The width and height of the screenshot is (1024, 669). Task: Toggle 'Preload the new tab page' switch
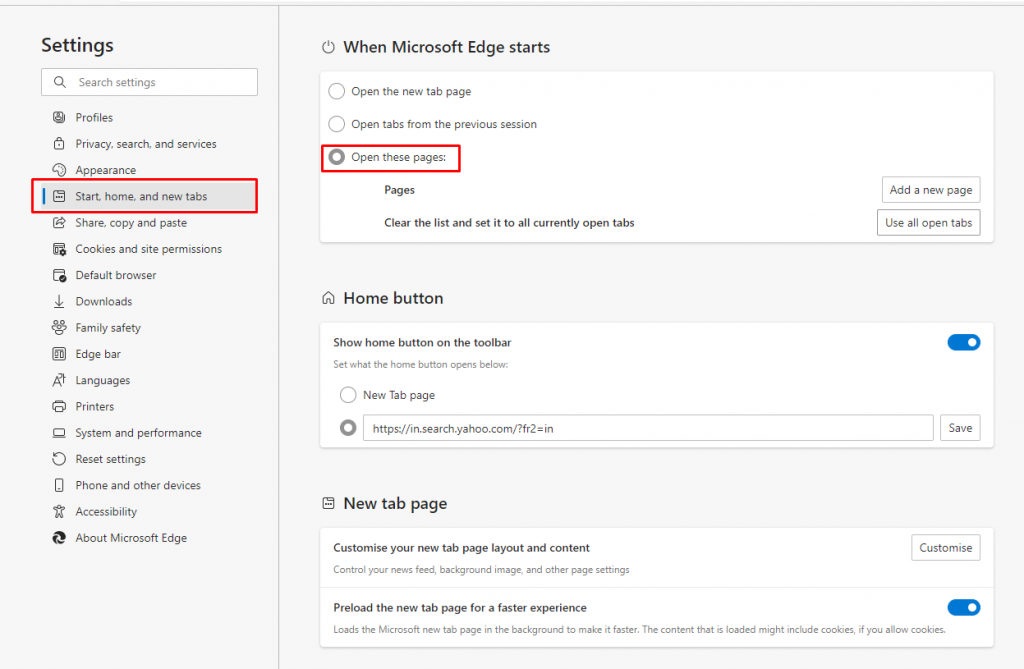(963, 608)
